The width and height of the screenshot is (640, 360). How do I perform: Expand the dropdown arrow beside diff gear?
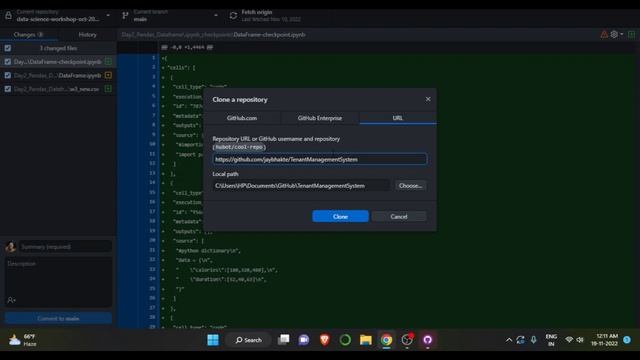(x=622, y=34)
